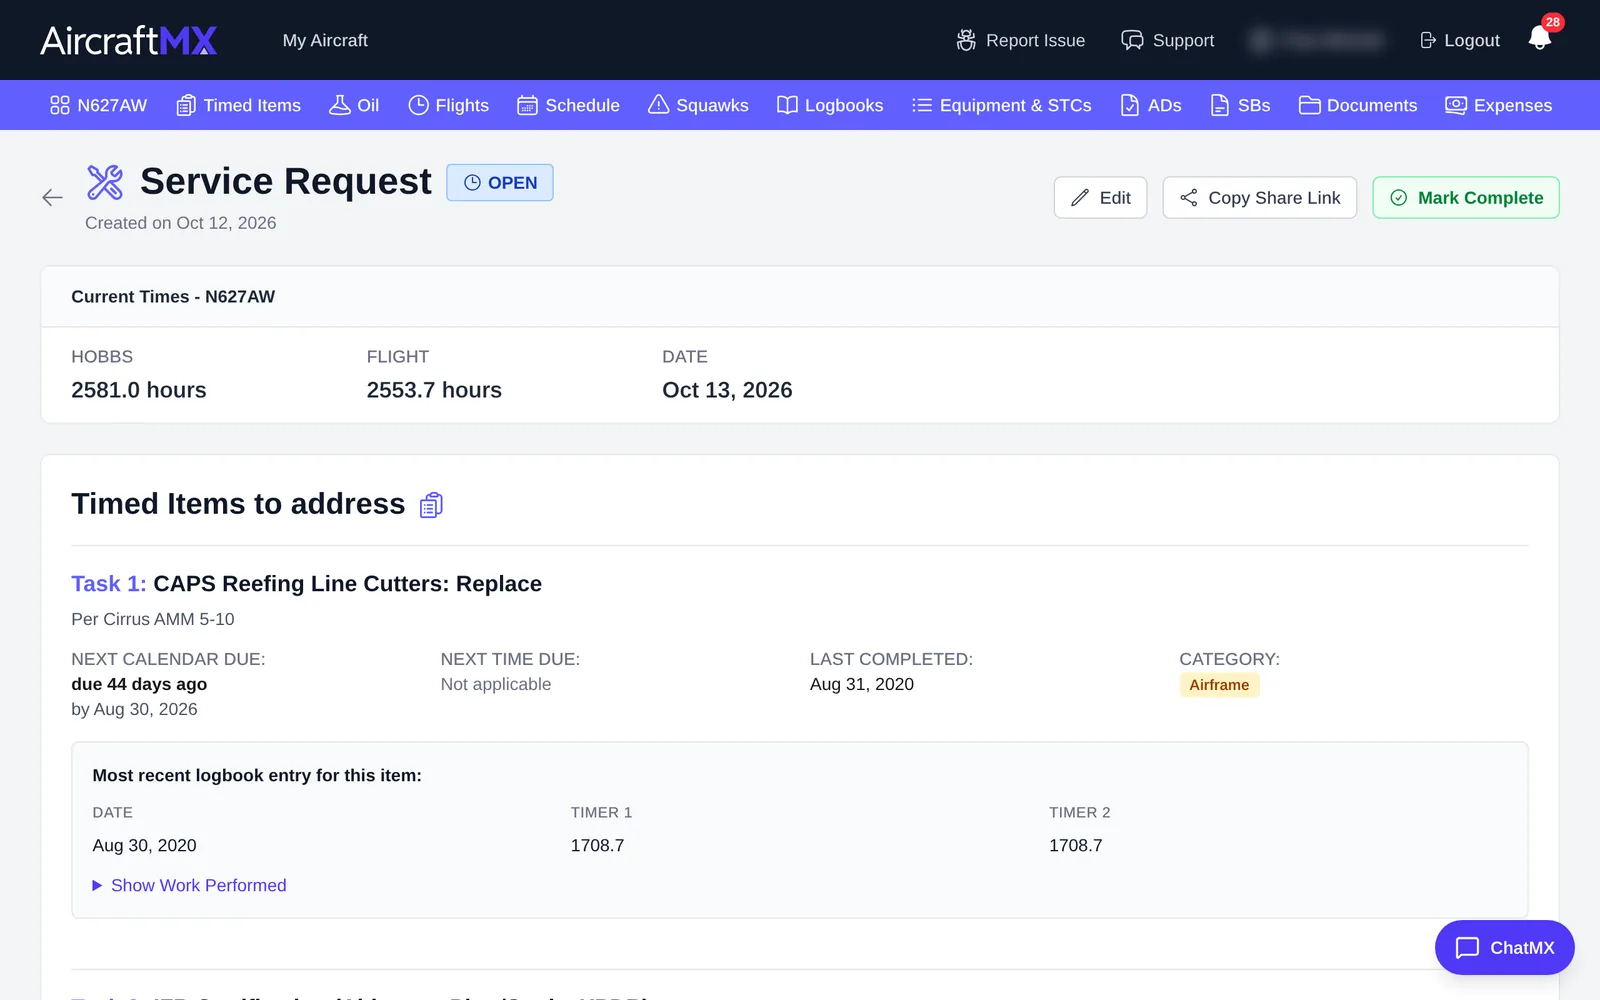Viewport: 1600px width, 1000px height.
Task: Click the date Oct 13, 2026
Action: coord(727,390)
